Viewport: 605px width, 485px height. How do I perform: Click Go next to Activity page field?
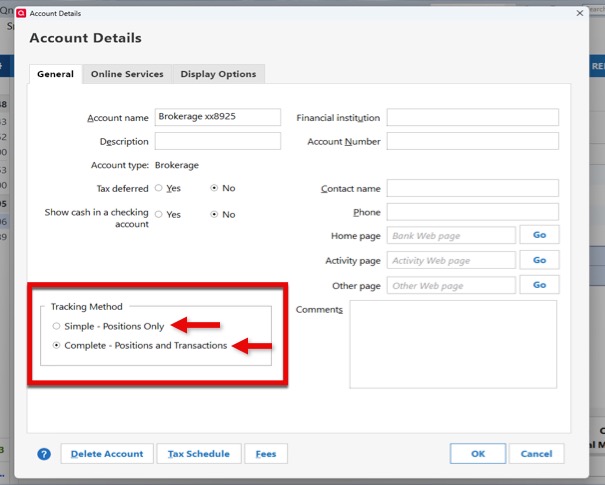point(539,260)
